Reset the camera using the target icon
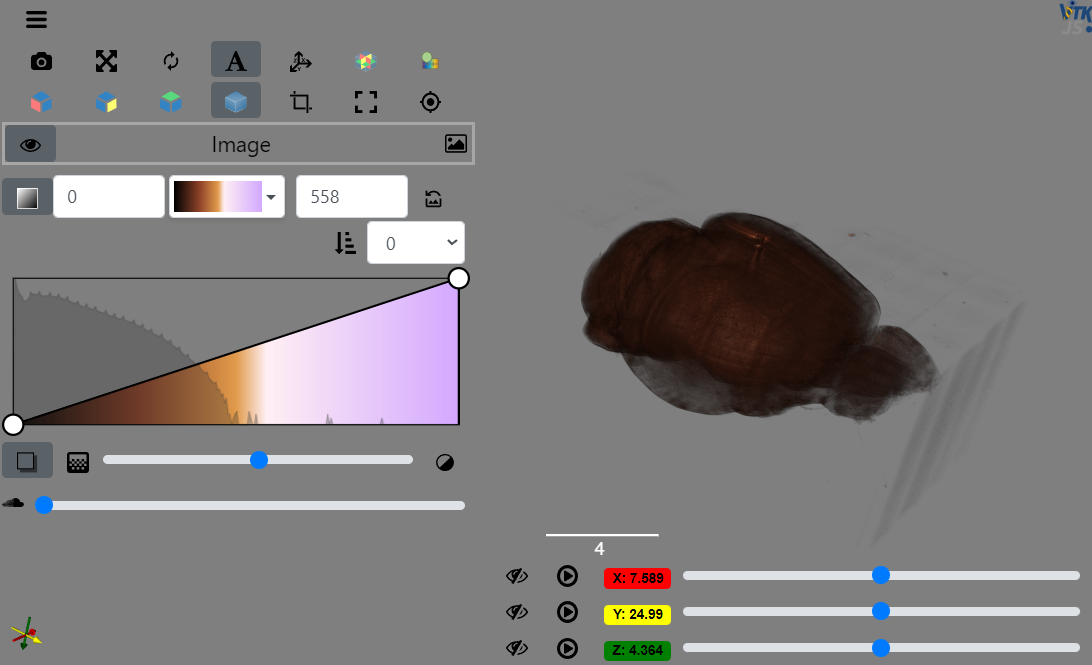Screen dimensions: 1092x665 [429, 101]
